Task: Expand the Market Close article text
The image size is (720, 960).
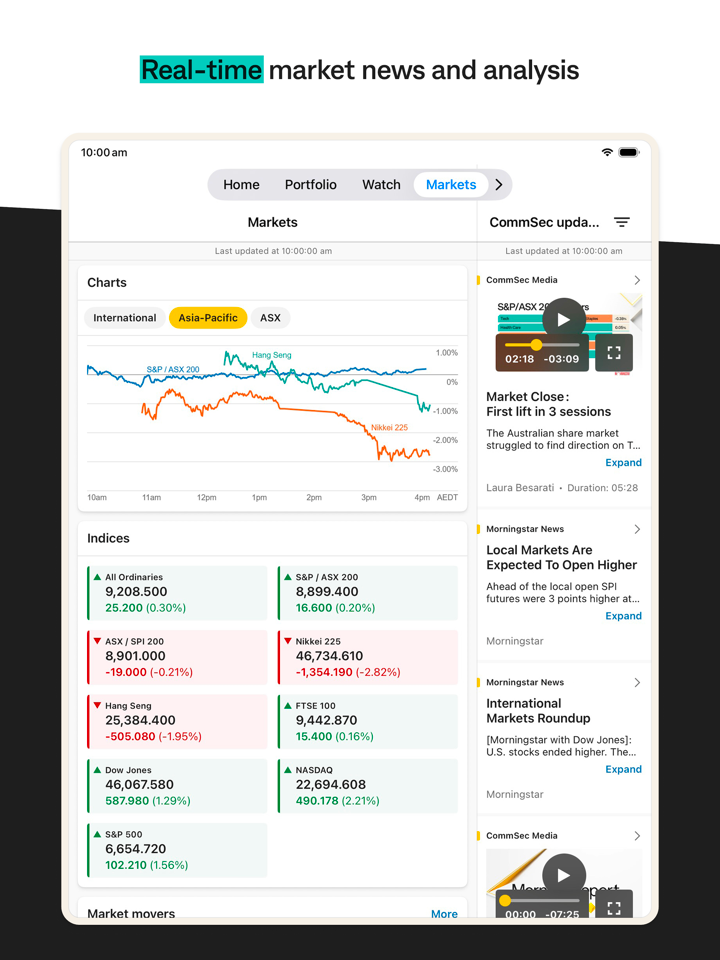Action: coord(623,463)
